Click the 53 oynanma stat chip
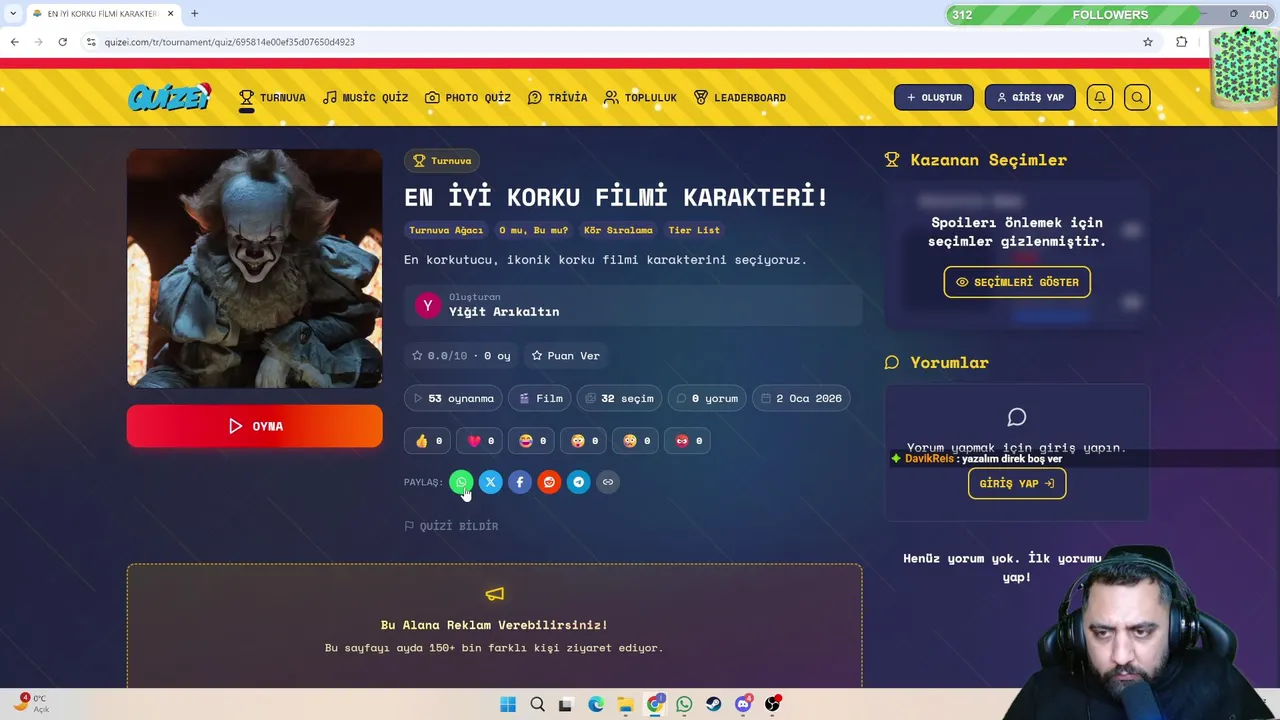 (453, 398)
